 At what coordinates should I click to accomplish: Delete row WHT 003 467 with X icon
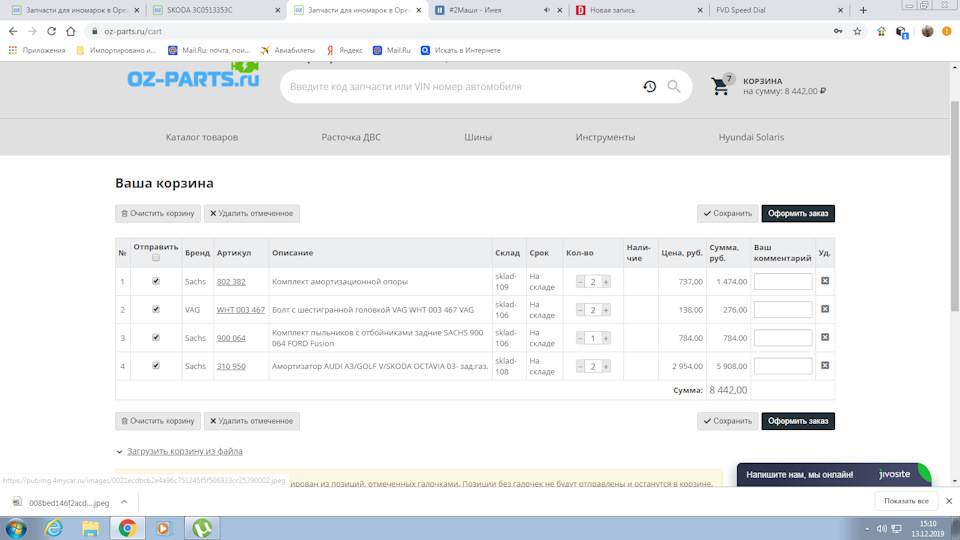pos(825,309)
